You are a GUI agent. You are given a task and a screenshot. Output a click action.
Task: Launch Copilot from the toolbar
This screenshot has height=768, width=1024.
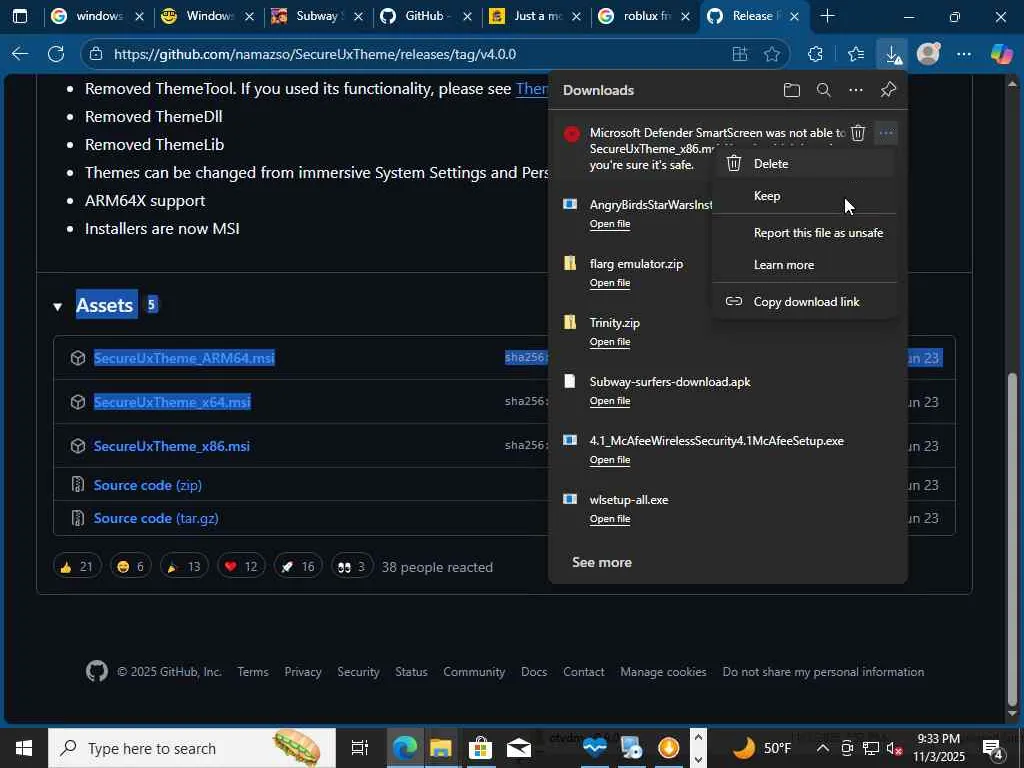tap(1001, 54)
